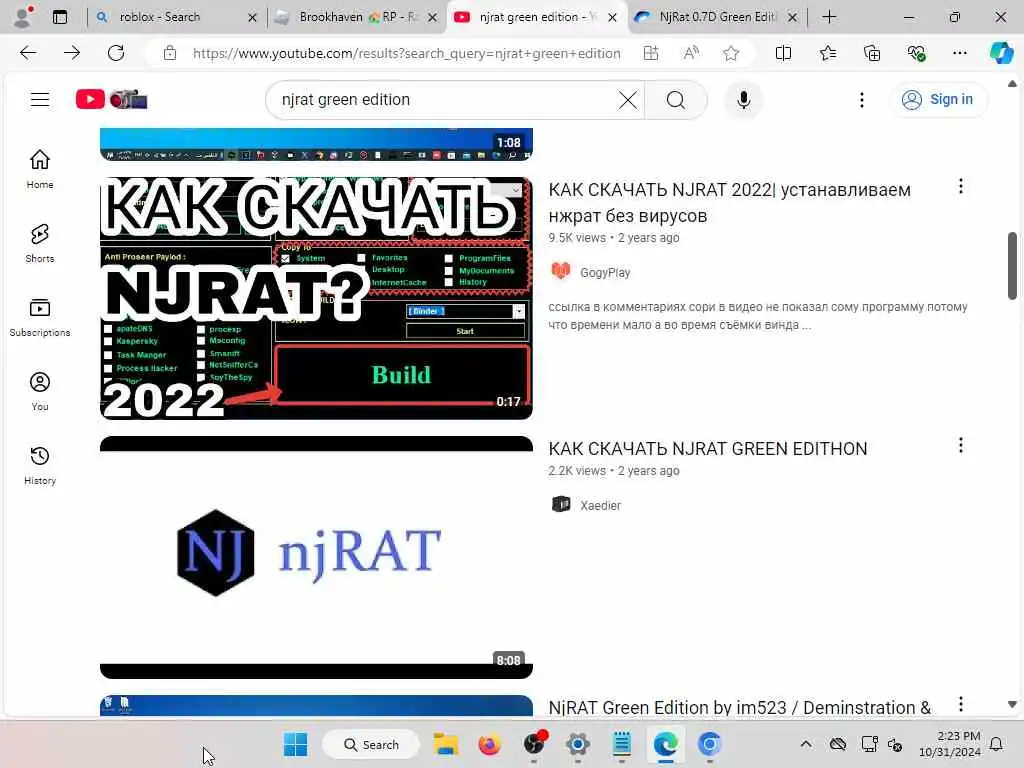The width and height of the screenshot is (1024, 768).
Task: Go back in the browser
Action: [28, 53]
